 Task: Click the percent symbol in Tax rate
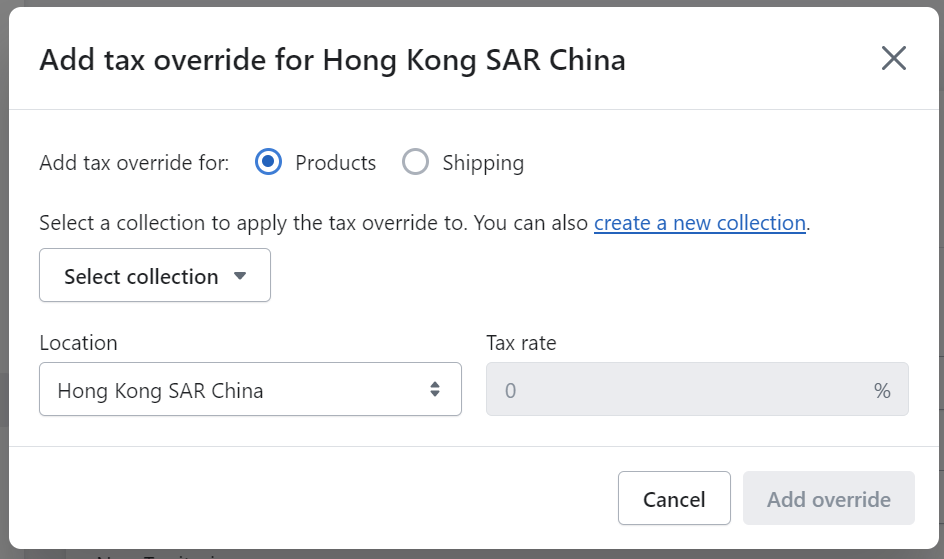(x=882, y=391)
